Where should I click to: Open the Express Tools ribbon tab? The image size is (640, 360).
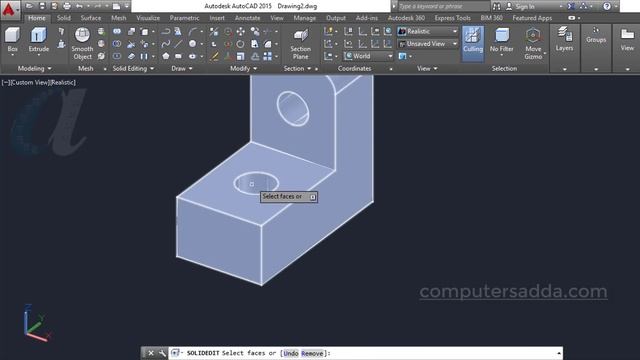[x=452, y=18]
